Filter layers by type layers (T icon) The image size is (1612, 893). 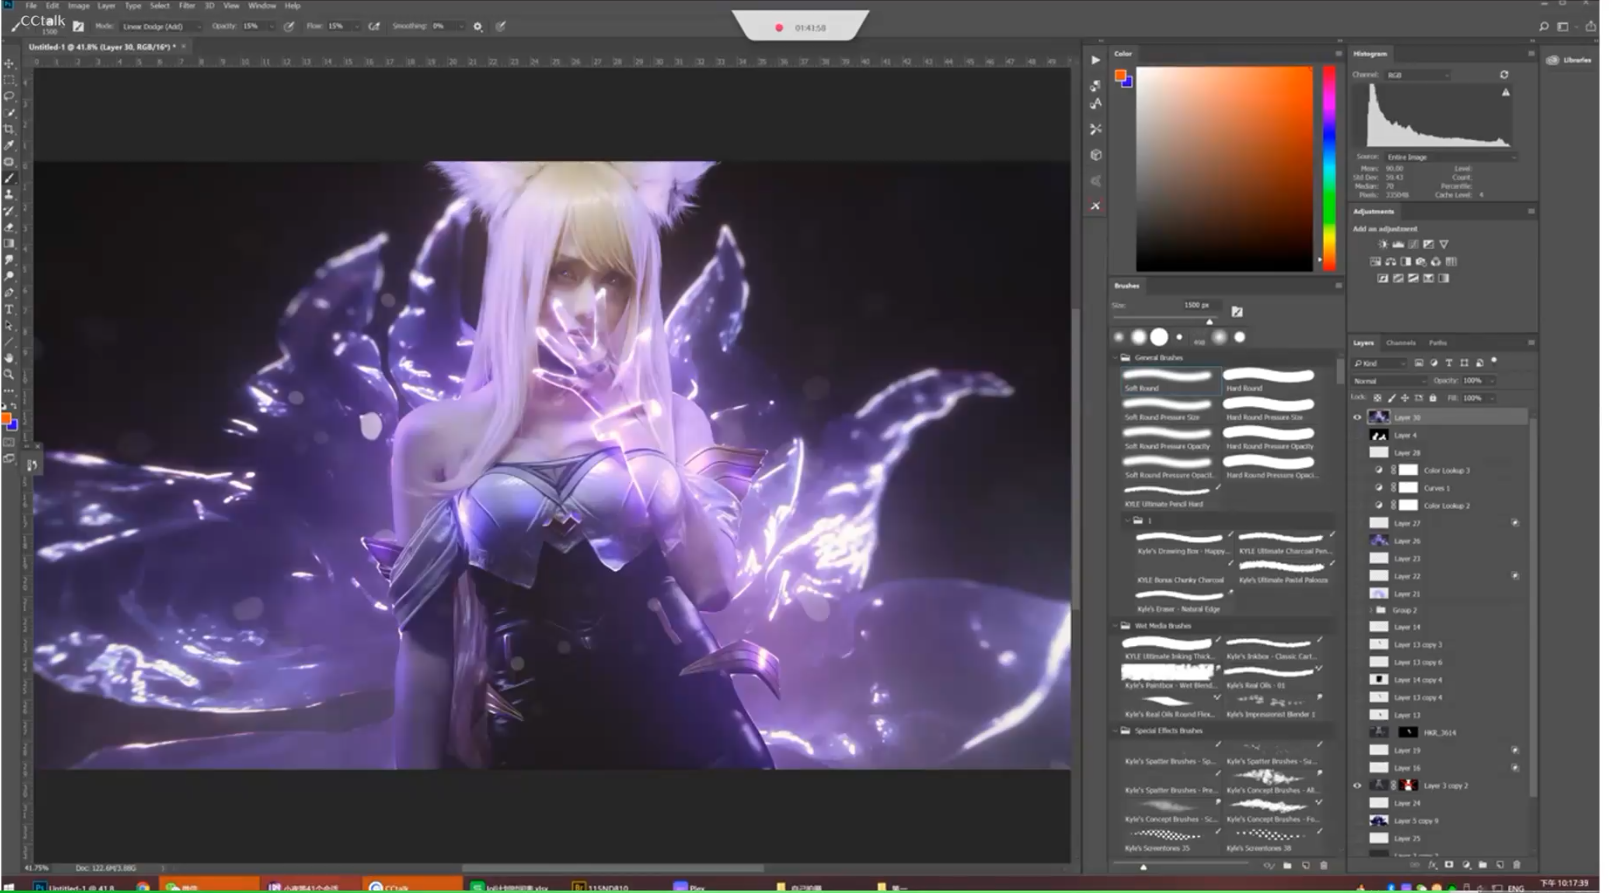point(1448,363)
